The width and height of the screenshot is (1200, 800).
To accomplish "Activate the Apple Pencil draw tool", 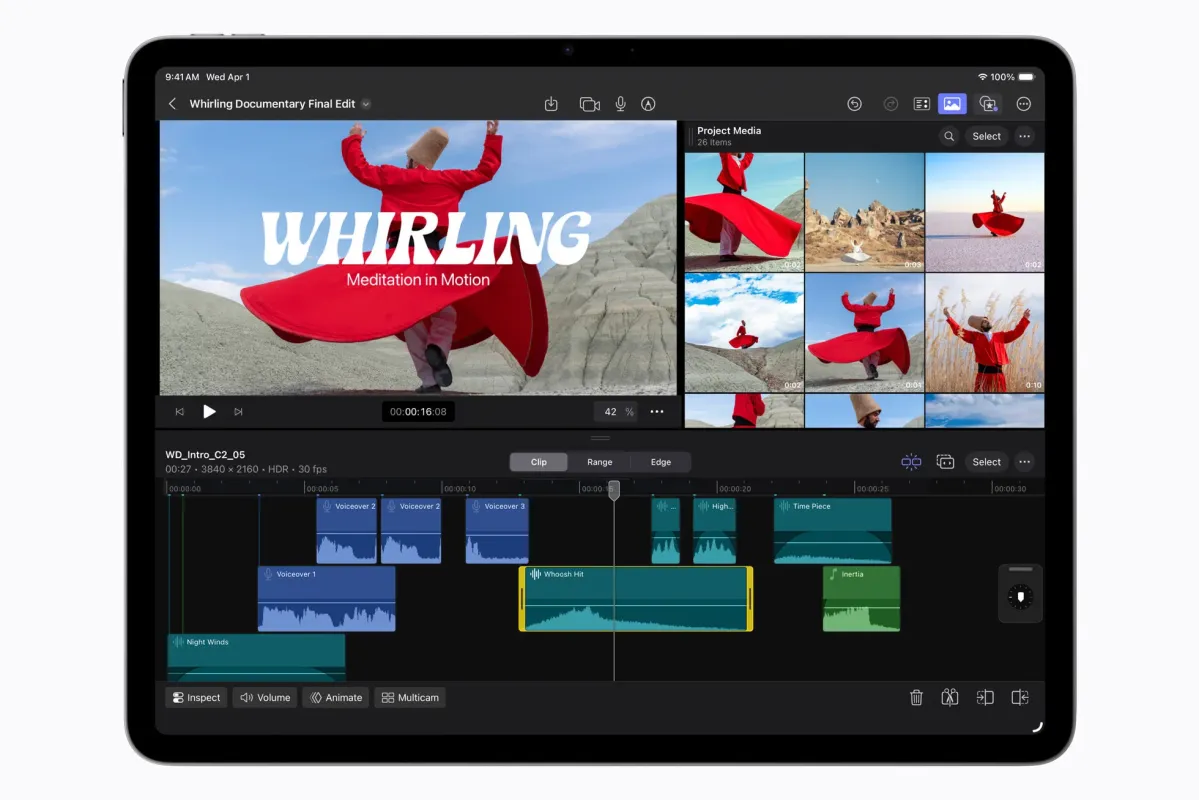I will (648, 103).
